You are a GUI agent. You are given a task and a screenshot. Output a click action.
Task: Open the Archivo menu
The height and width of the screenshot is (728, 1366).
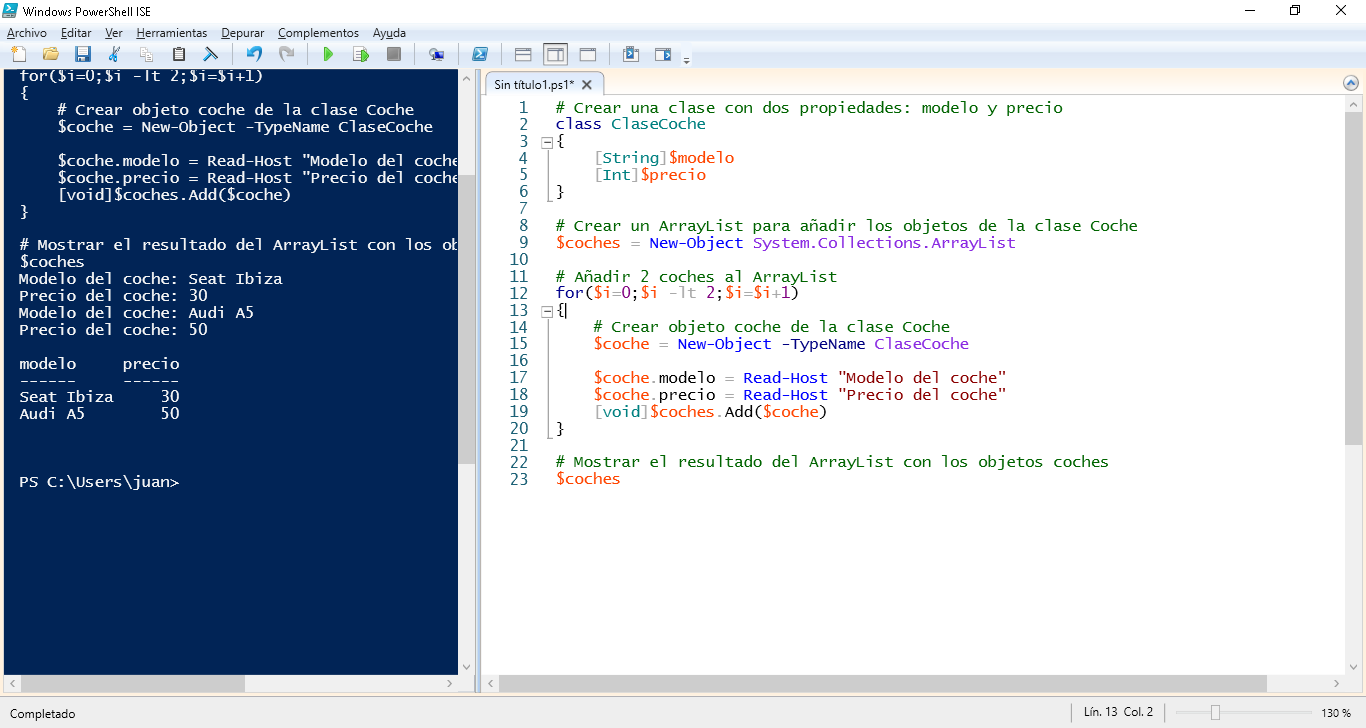pos(27,33)
